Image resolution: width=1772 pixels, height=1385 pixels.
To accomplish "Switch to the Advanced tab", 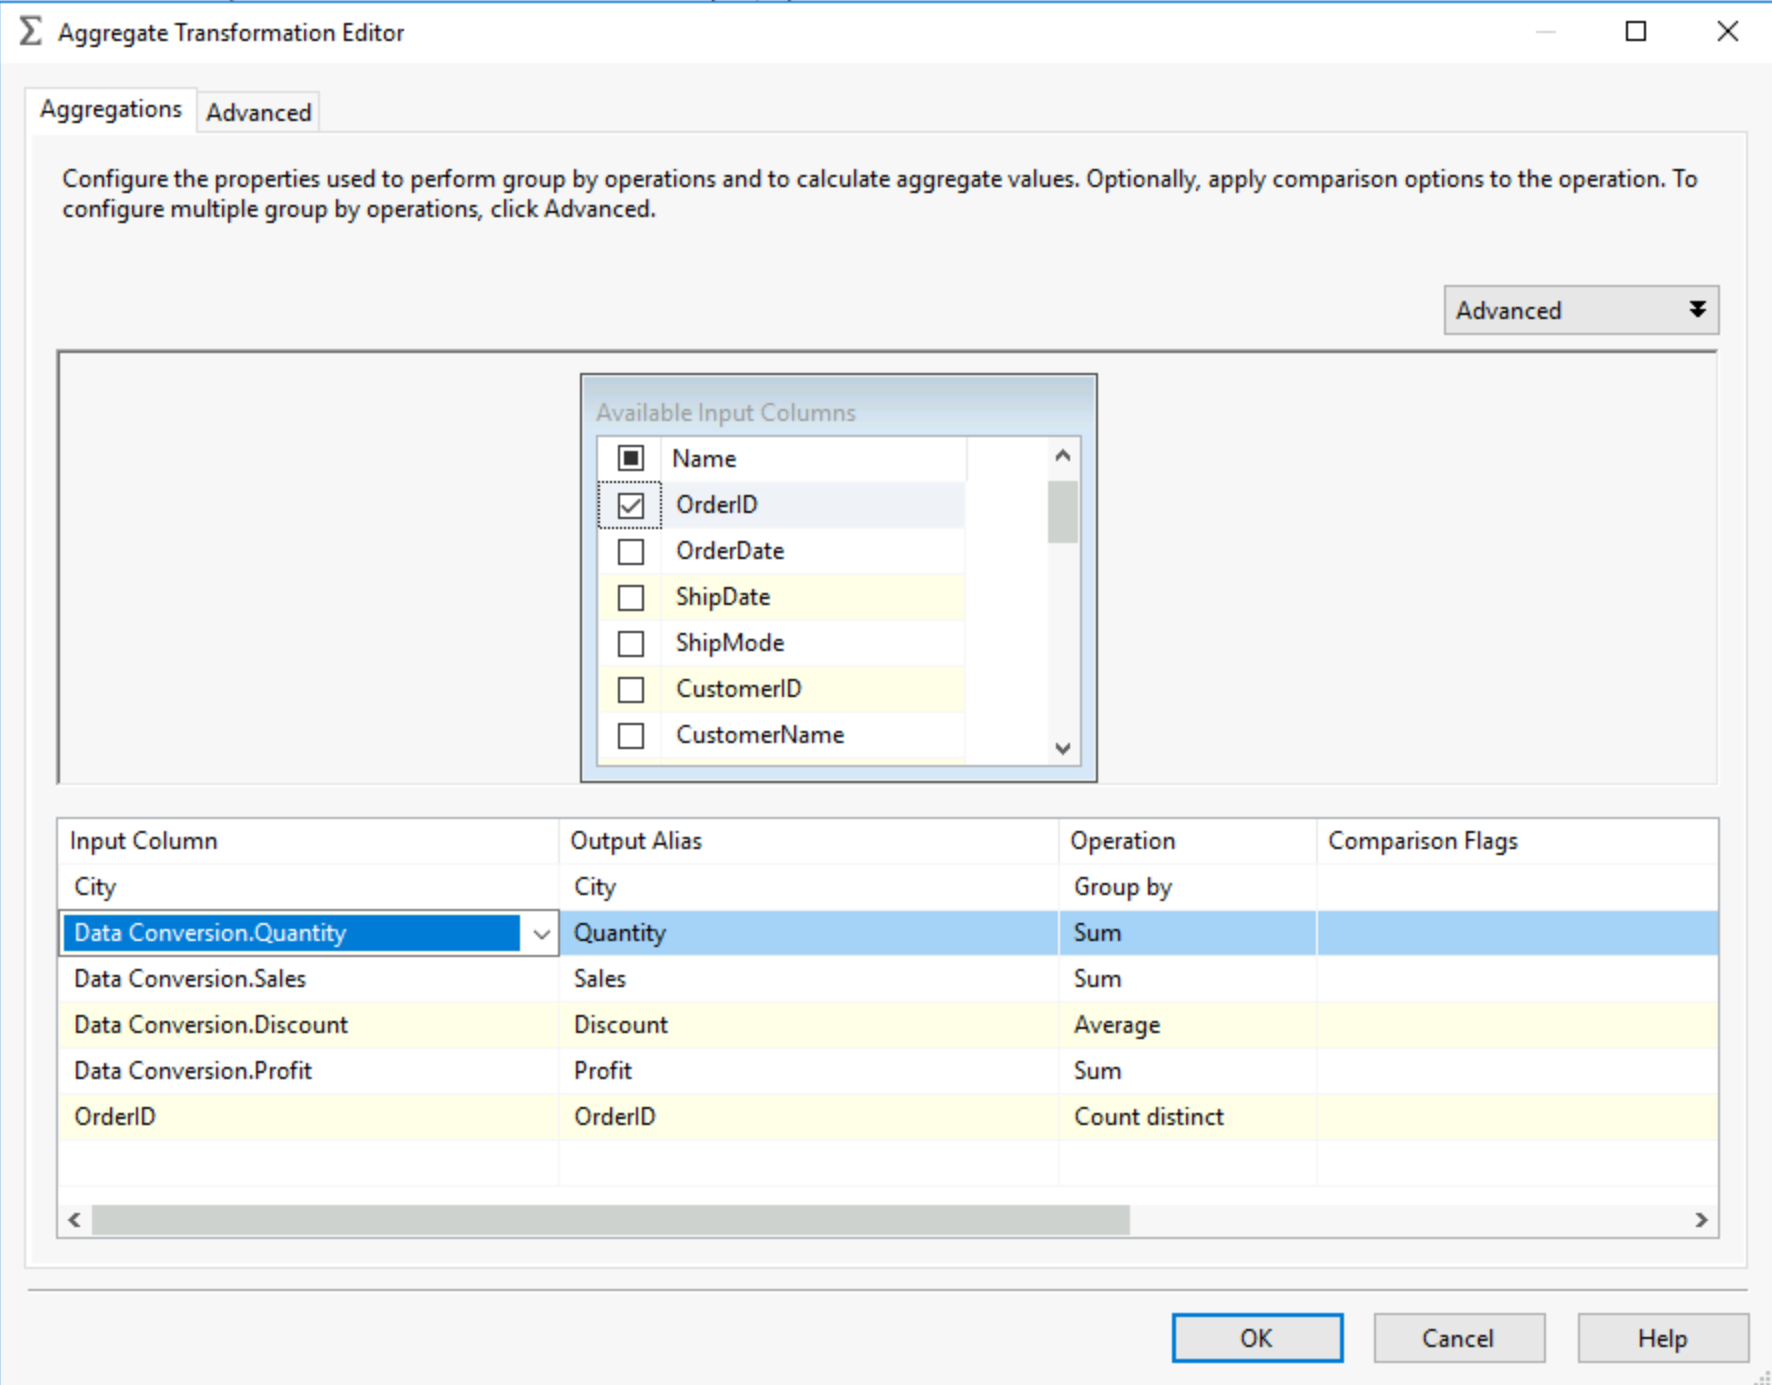I will pyautogui.click(x=259, y=112).
